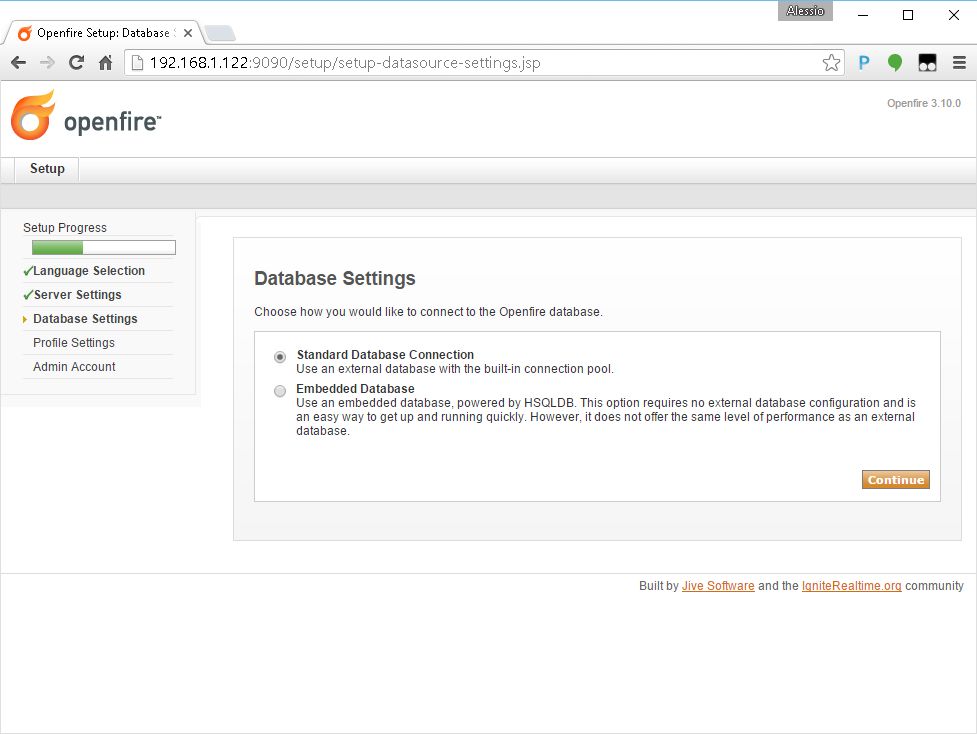Click the Openfire flame logo
This screenshot has width=977, height=734.
pos(33,115)
